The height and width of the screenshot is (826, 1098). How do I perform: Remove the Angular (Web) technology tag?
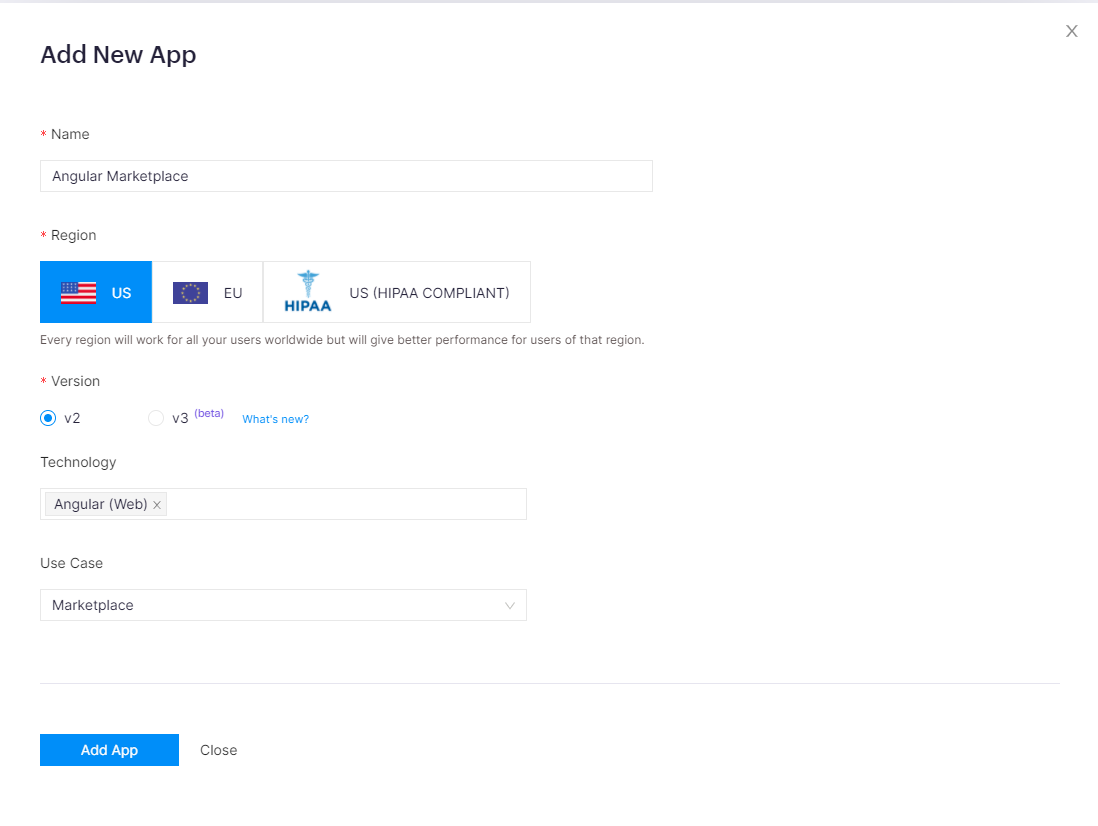157,505
